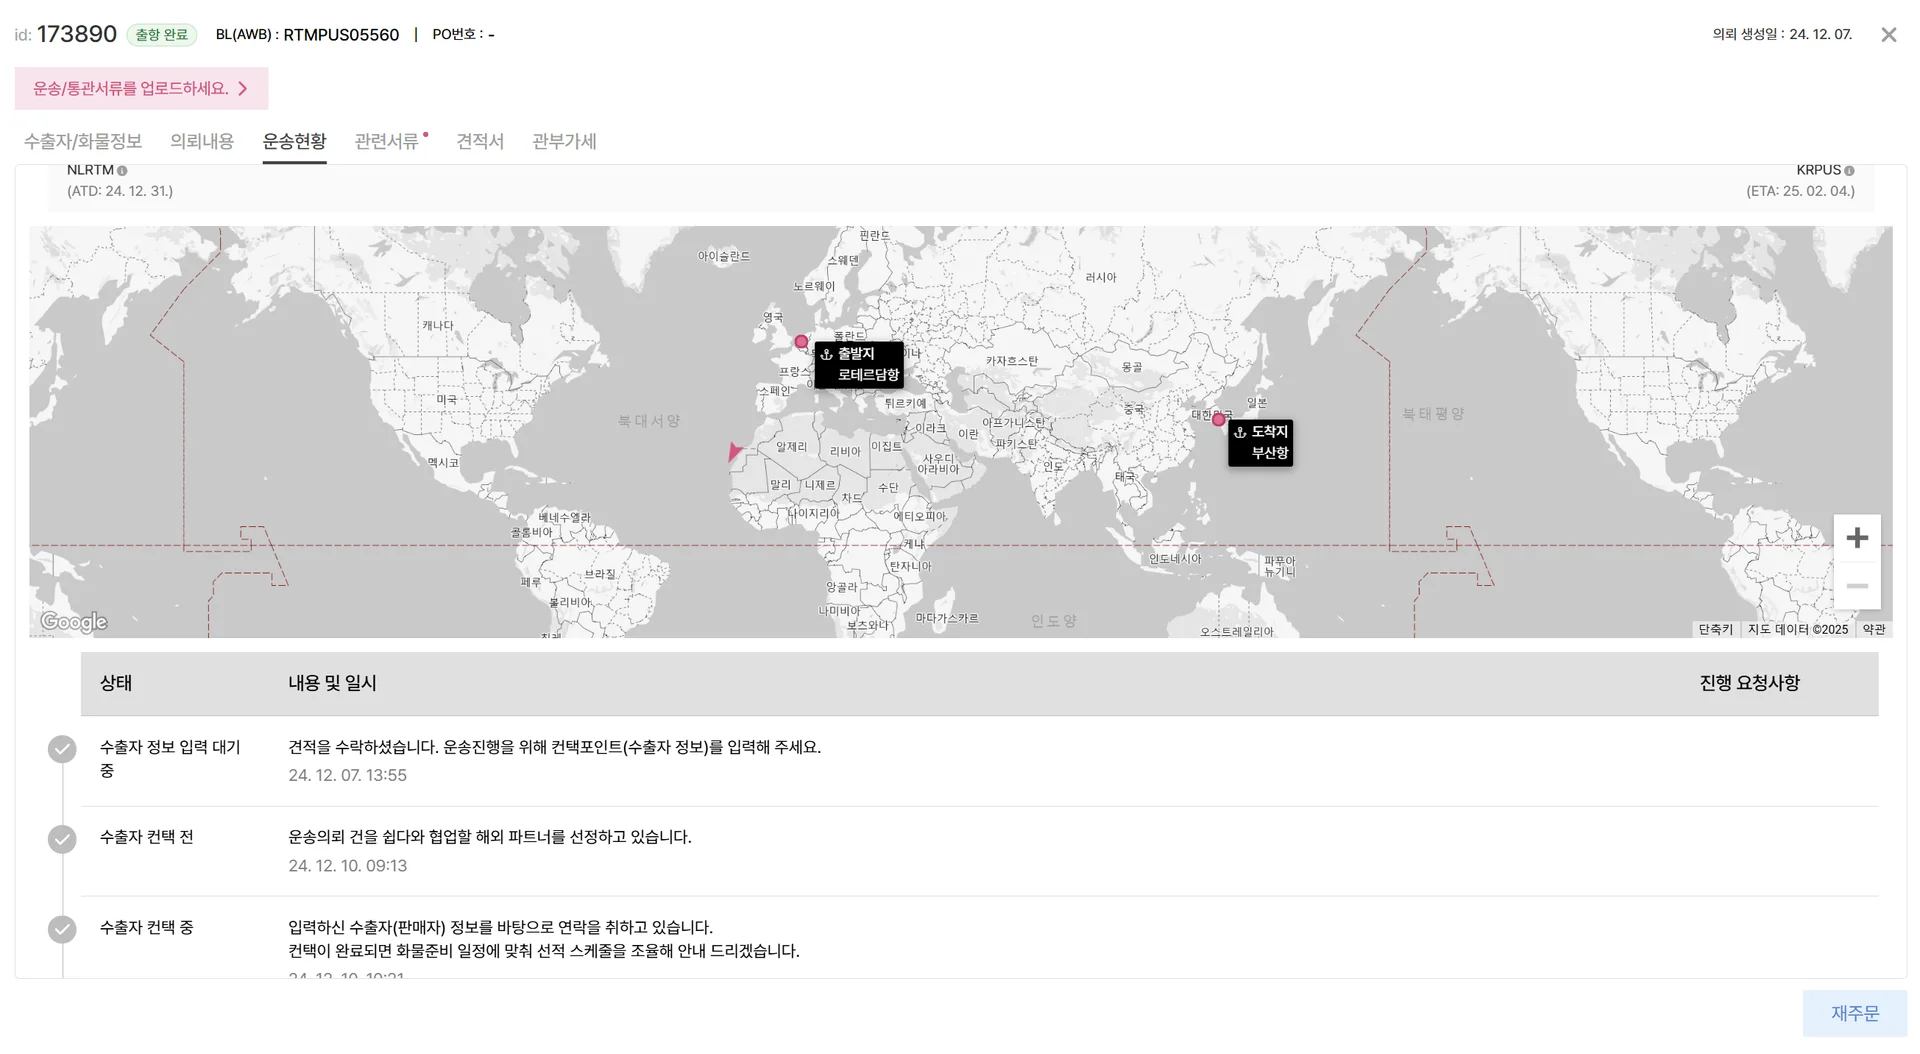Click the 출항 완료 status badge
The height and width of the screenshot is (1054, 1920).
[162, 35]
